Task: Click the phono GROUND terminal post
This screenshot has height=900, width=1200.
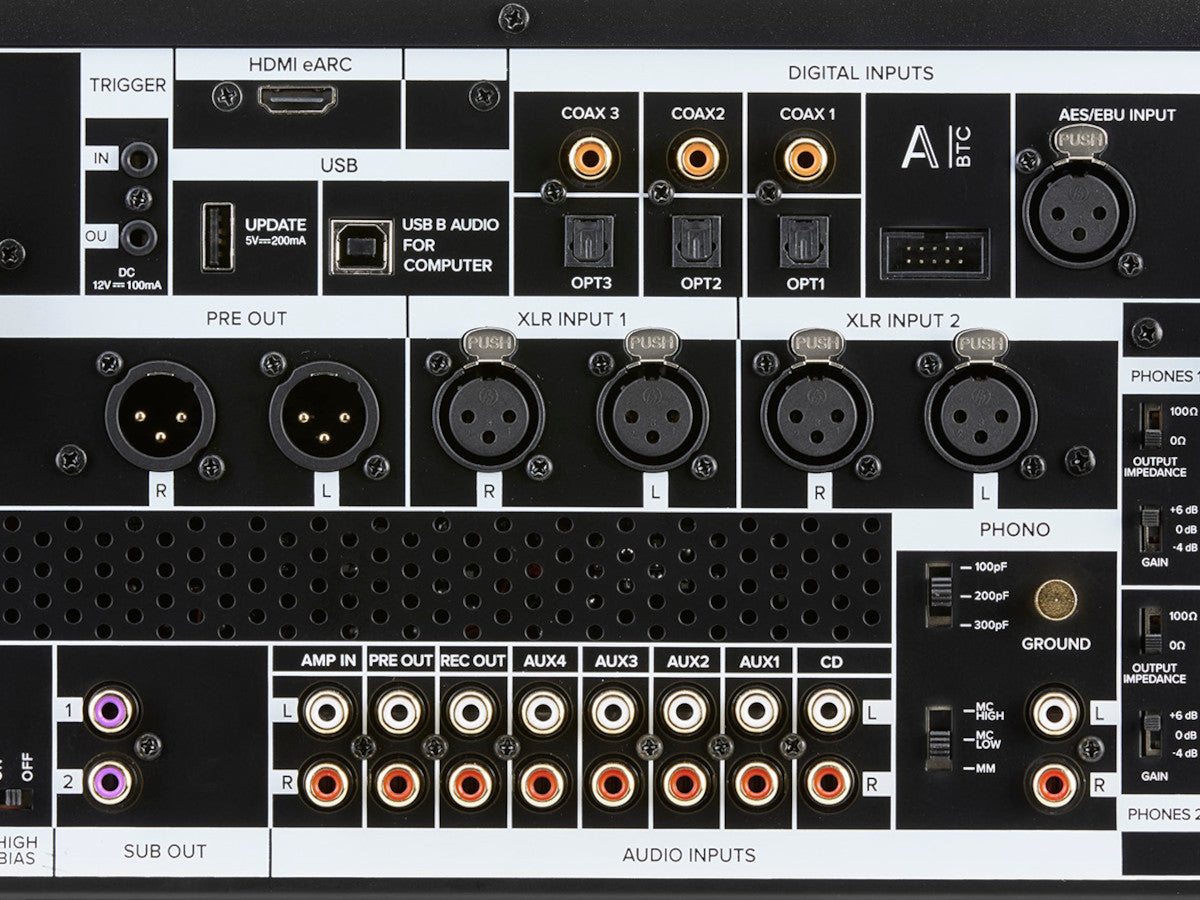Action: coord(1055,600)
